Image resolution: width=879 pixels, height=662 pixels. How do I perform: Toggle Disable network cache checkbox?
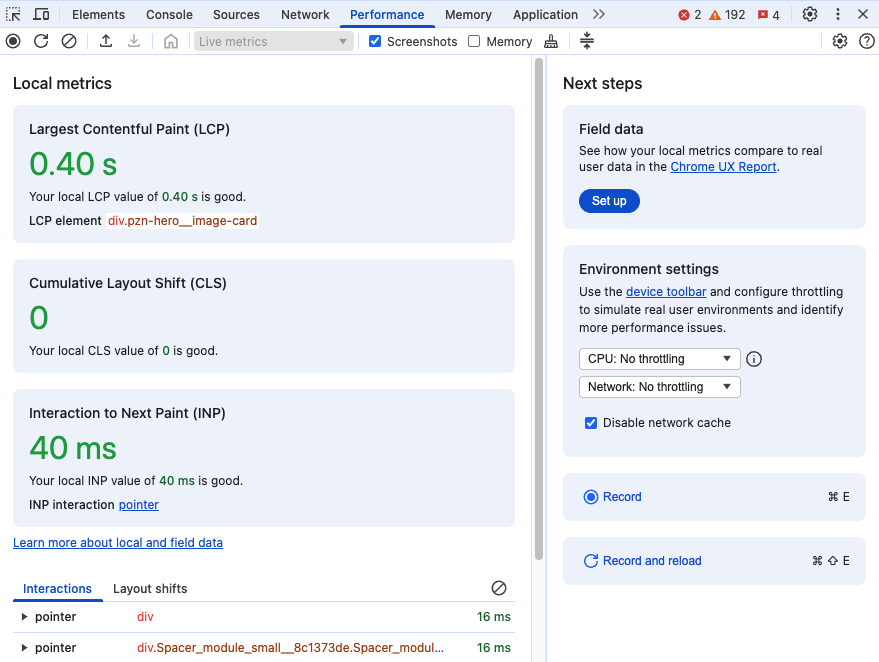(591, 423)
